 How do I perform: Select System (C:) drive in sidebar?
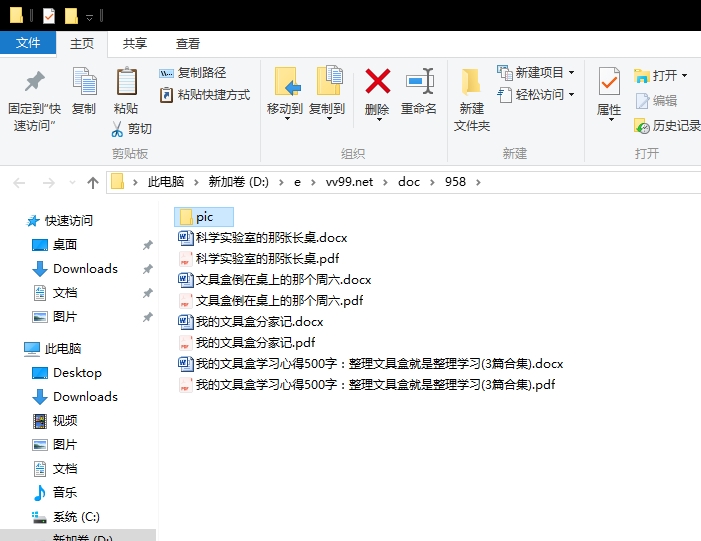click(66, 517)
